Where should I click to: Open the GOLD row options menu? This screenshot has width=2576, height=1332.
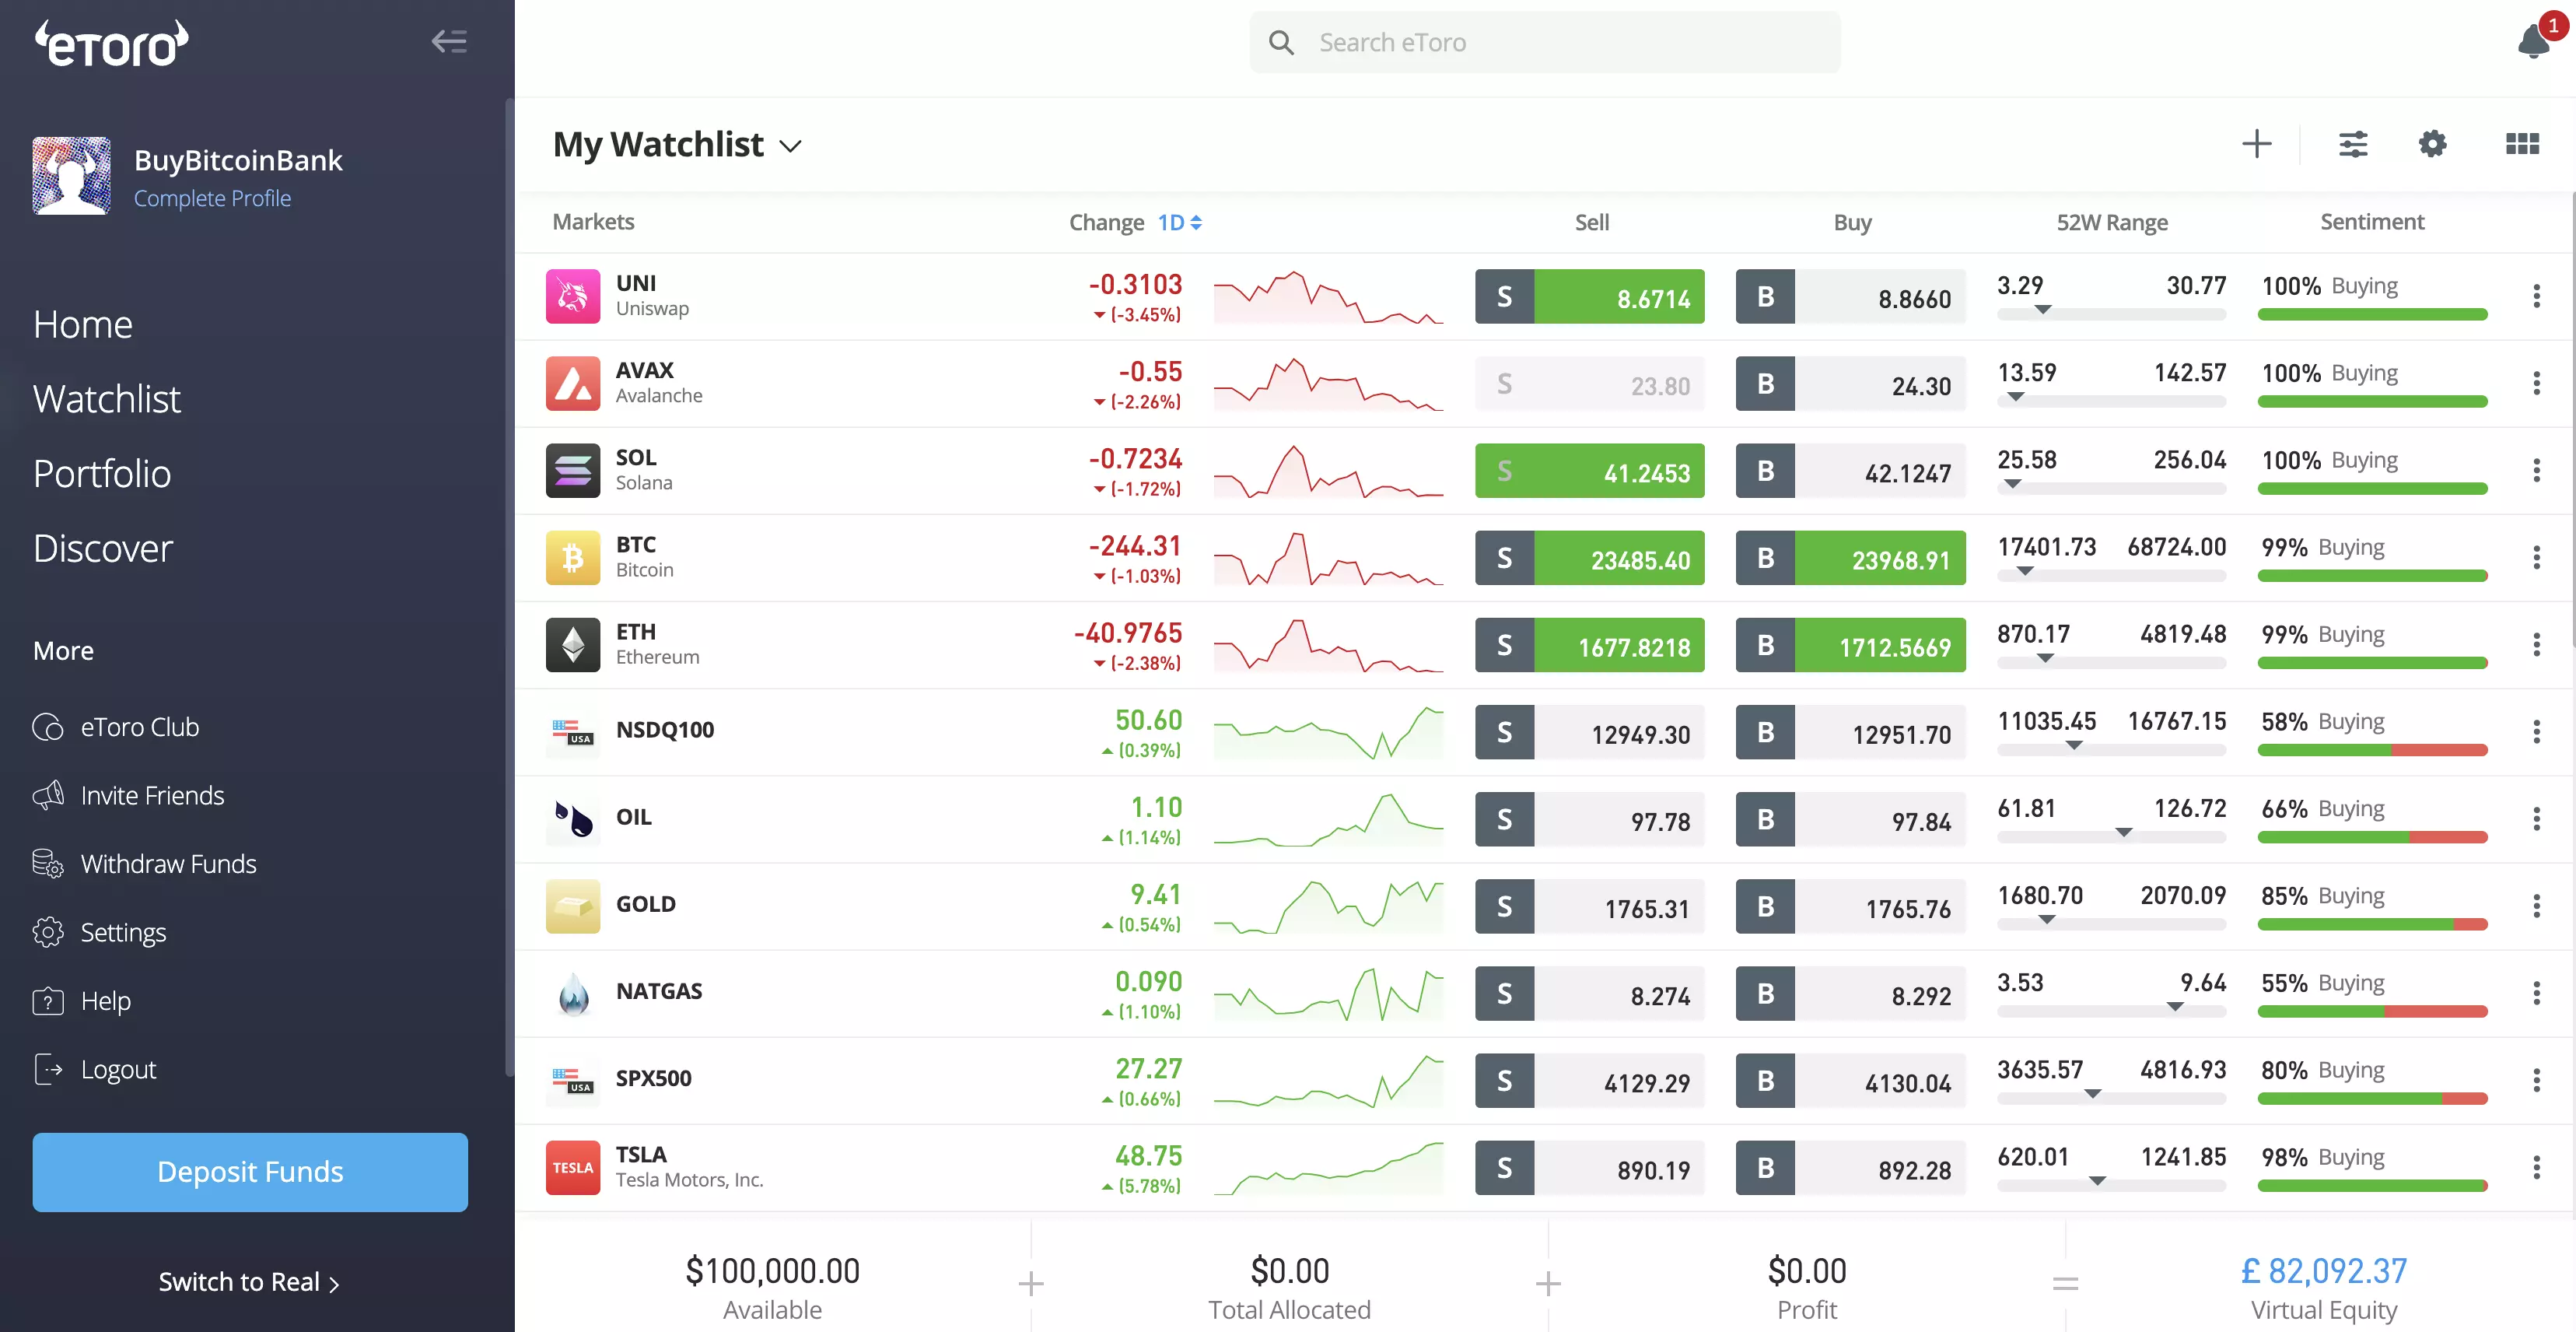(x=2536, y=905)
